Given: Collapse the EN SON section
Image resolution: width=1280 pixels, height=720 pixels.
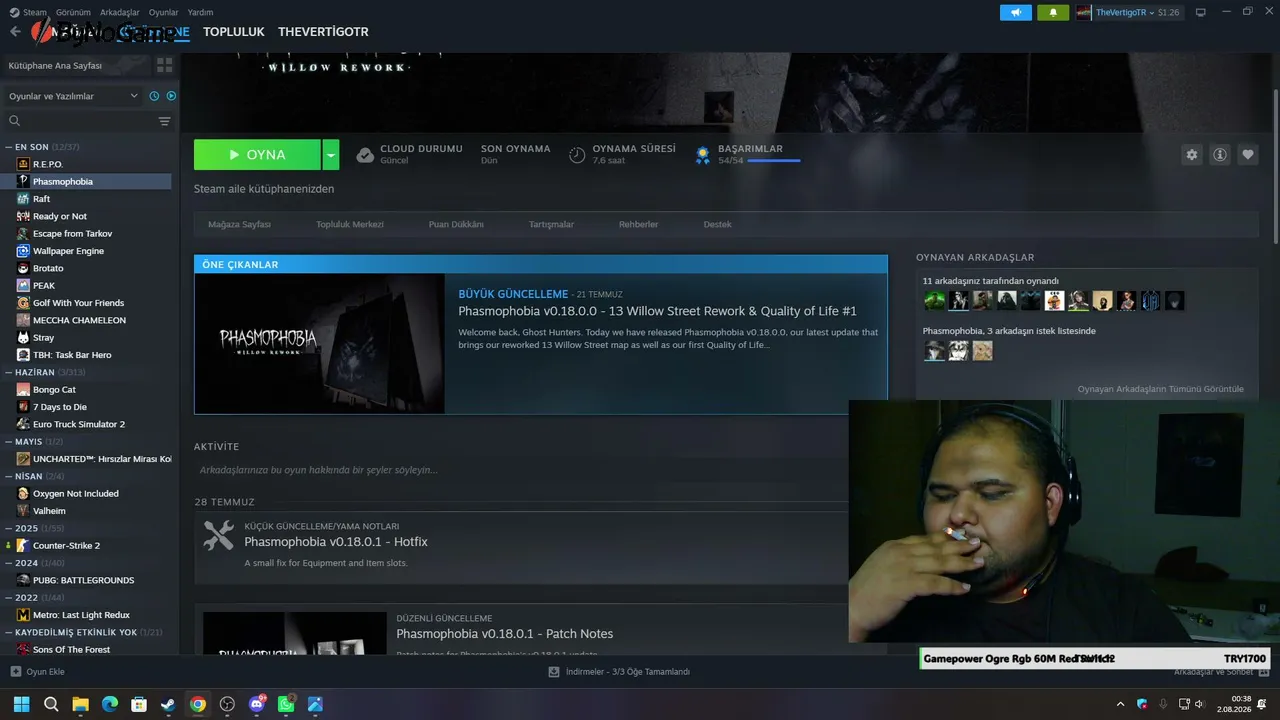Looking at the screenshot, I should (x=9, y=147).
